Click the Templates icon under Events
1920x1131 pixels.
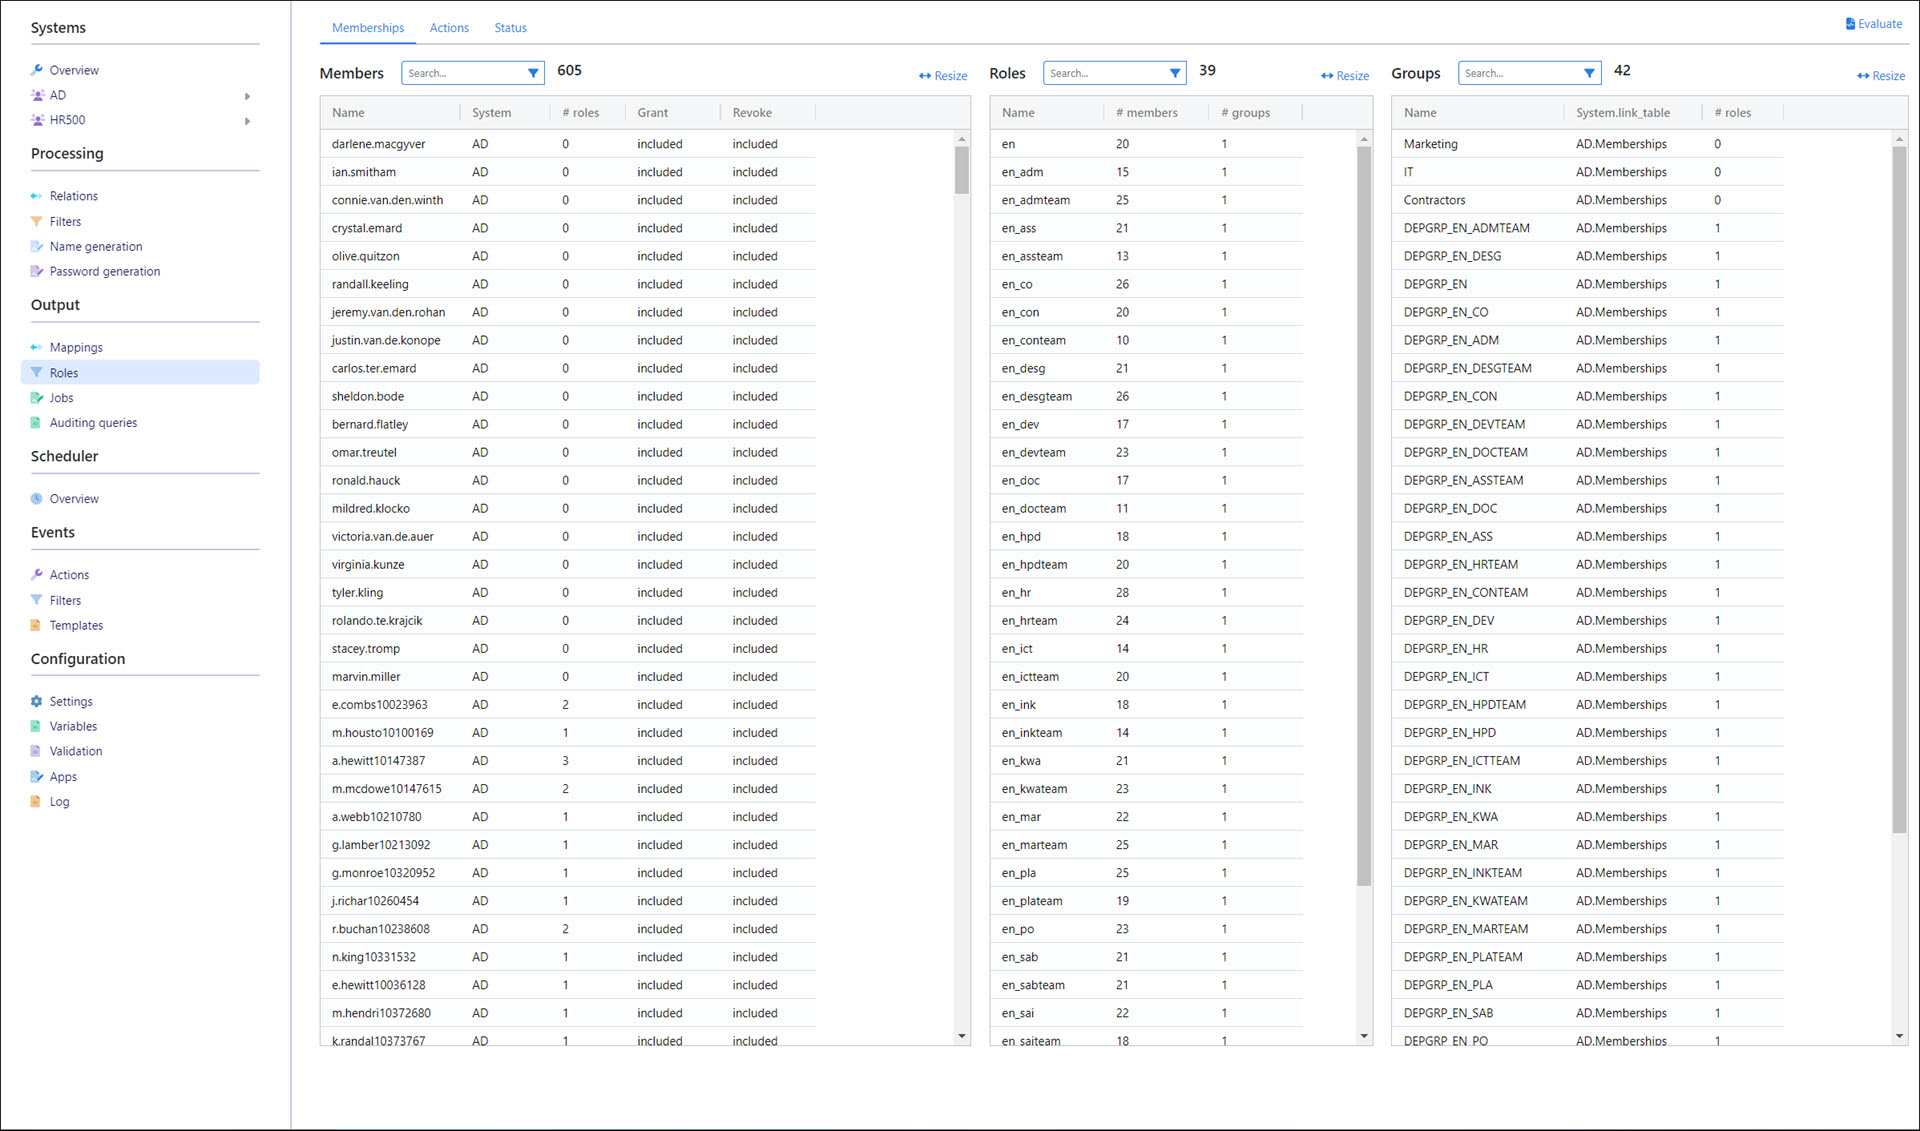[x=37, y=626]
